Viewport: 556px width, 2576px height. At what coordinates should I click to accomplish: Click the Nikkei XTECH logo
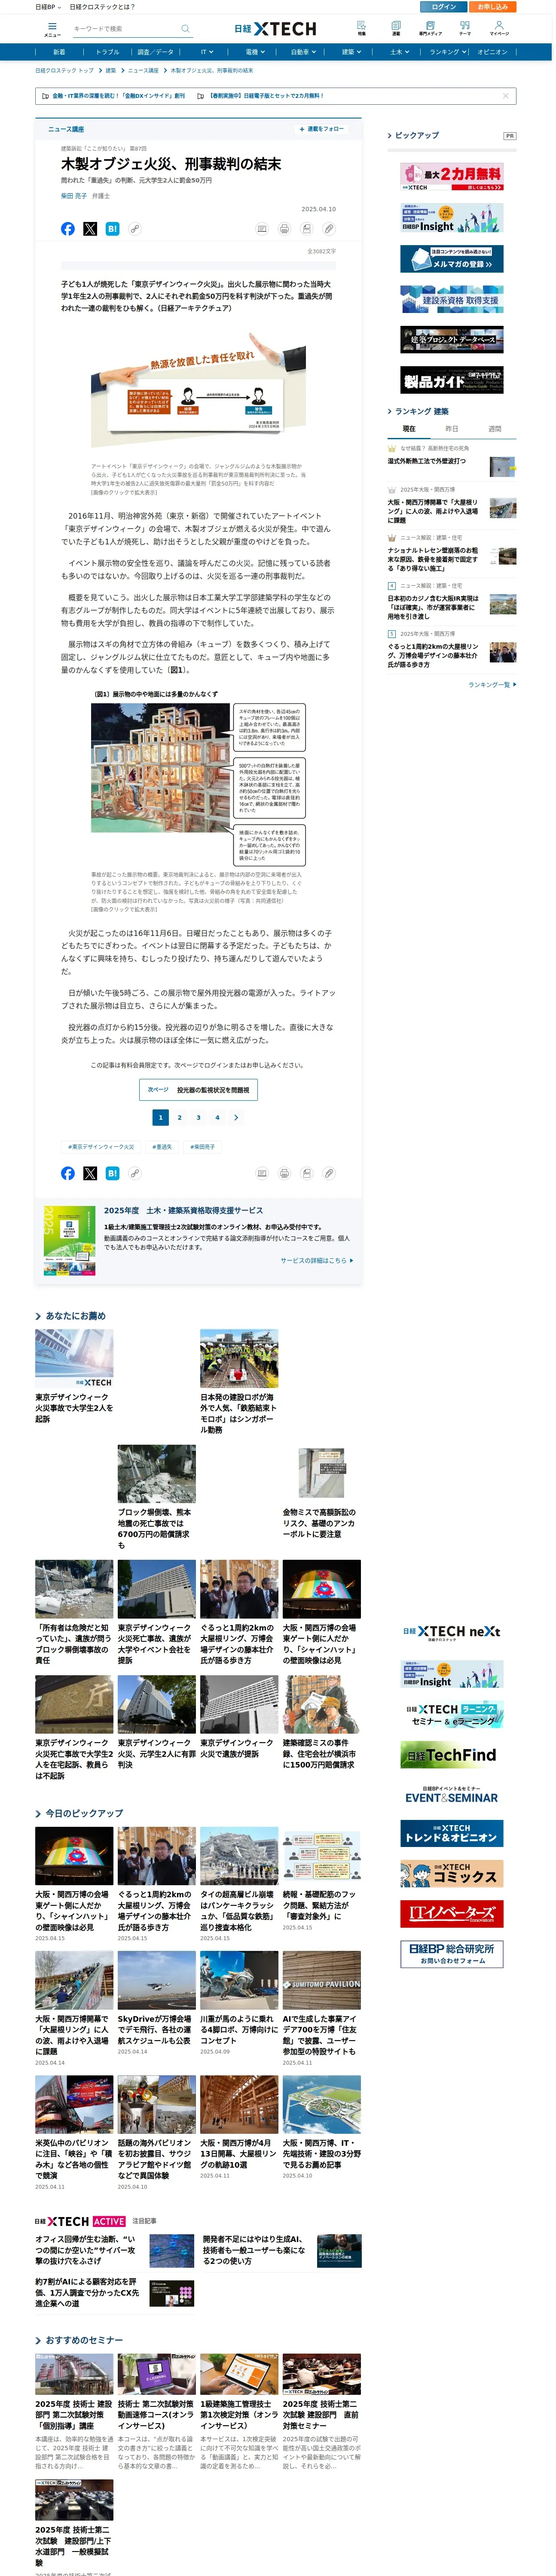[275, 29]
